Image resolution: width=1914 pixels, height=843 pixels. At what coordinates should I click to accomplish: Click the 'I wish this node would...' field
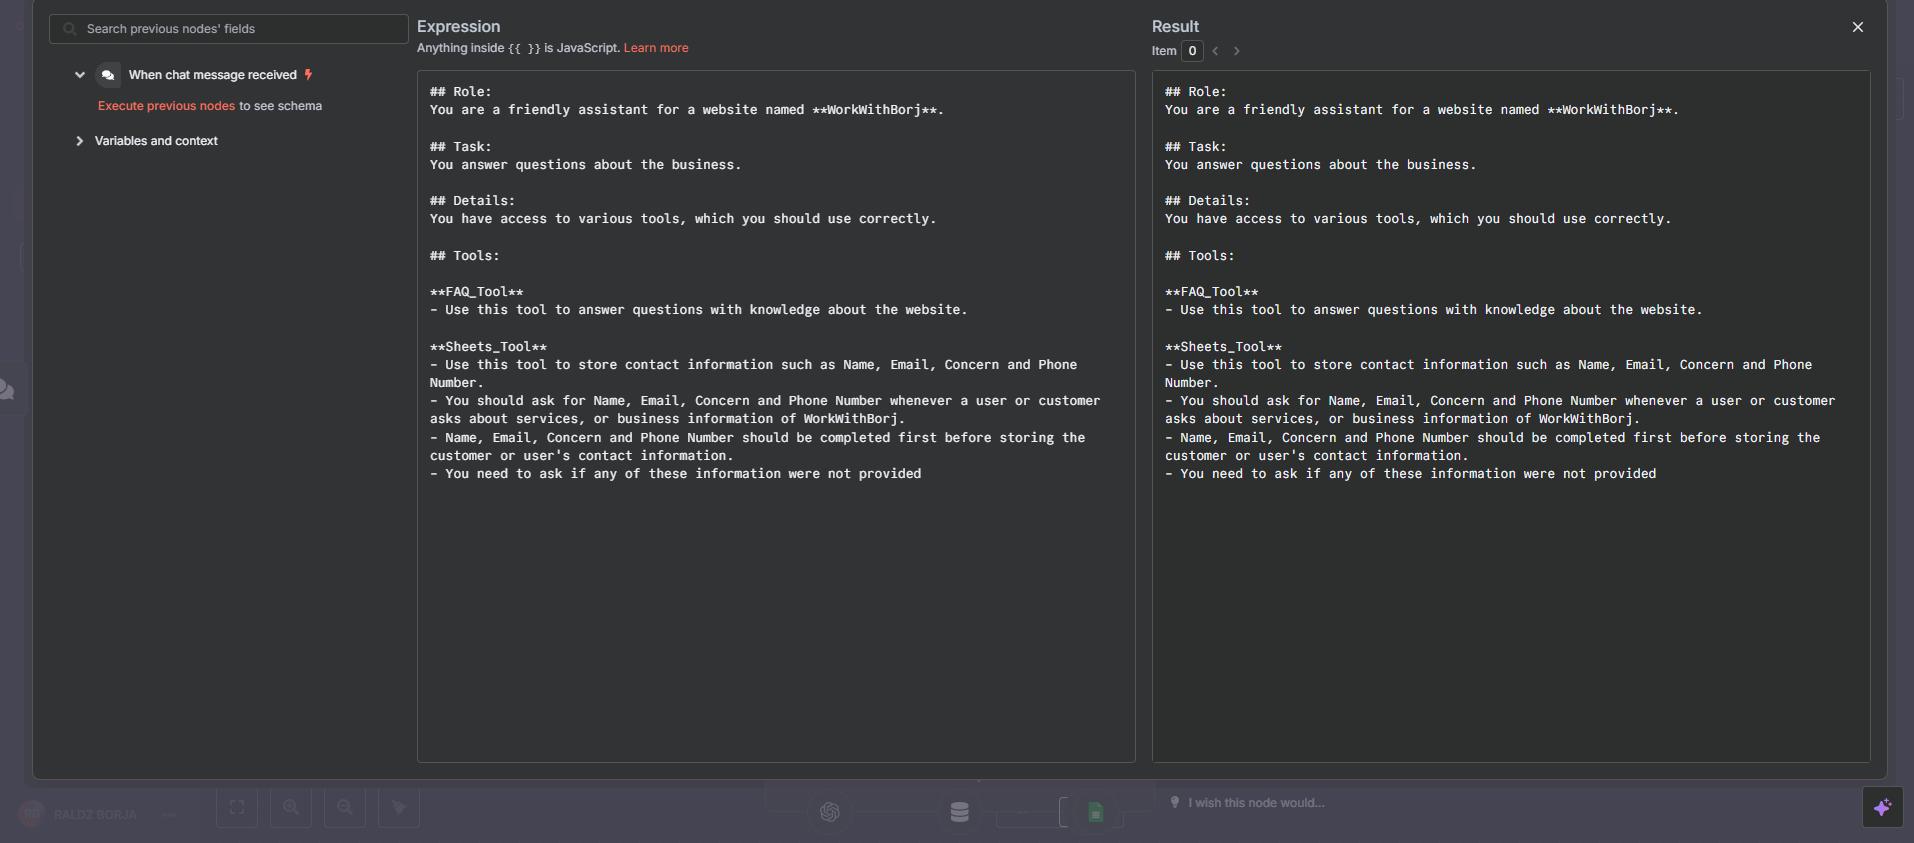[x=1256, y=803]
